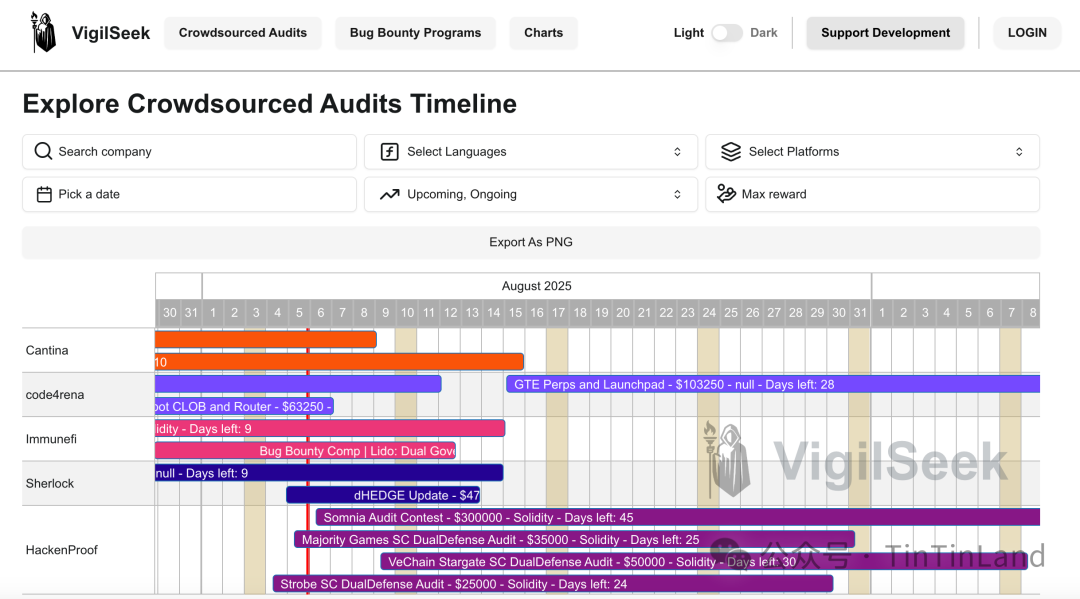Click the LOGIN button
The height and width of the screenshot is (599, 1080).
1027,33
